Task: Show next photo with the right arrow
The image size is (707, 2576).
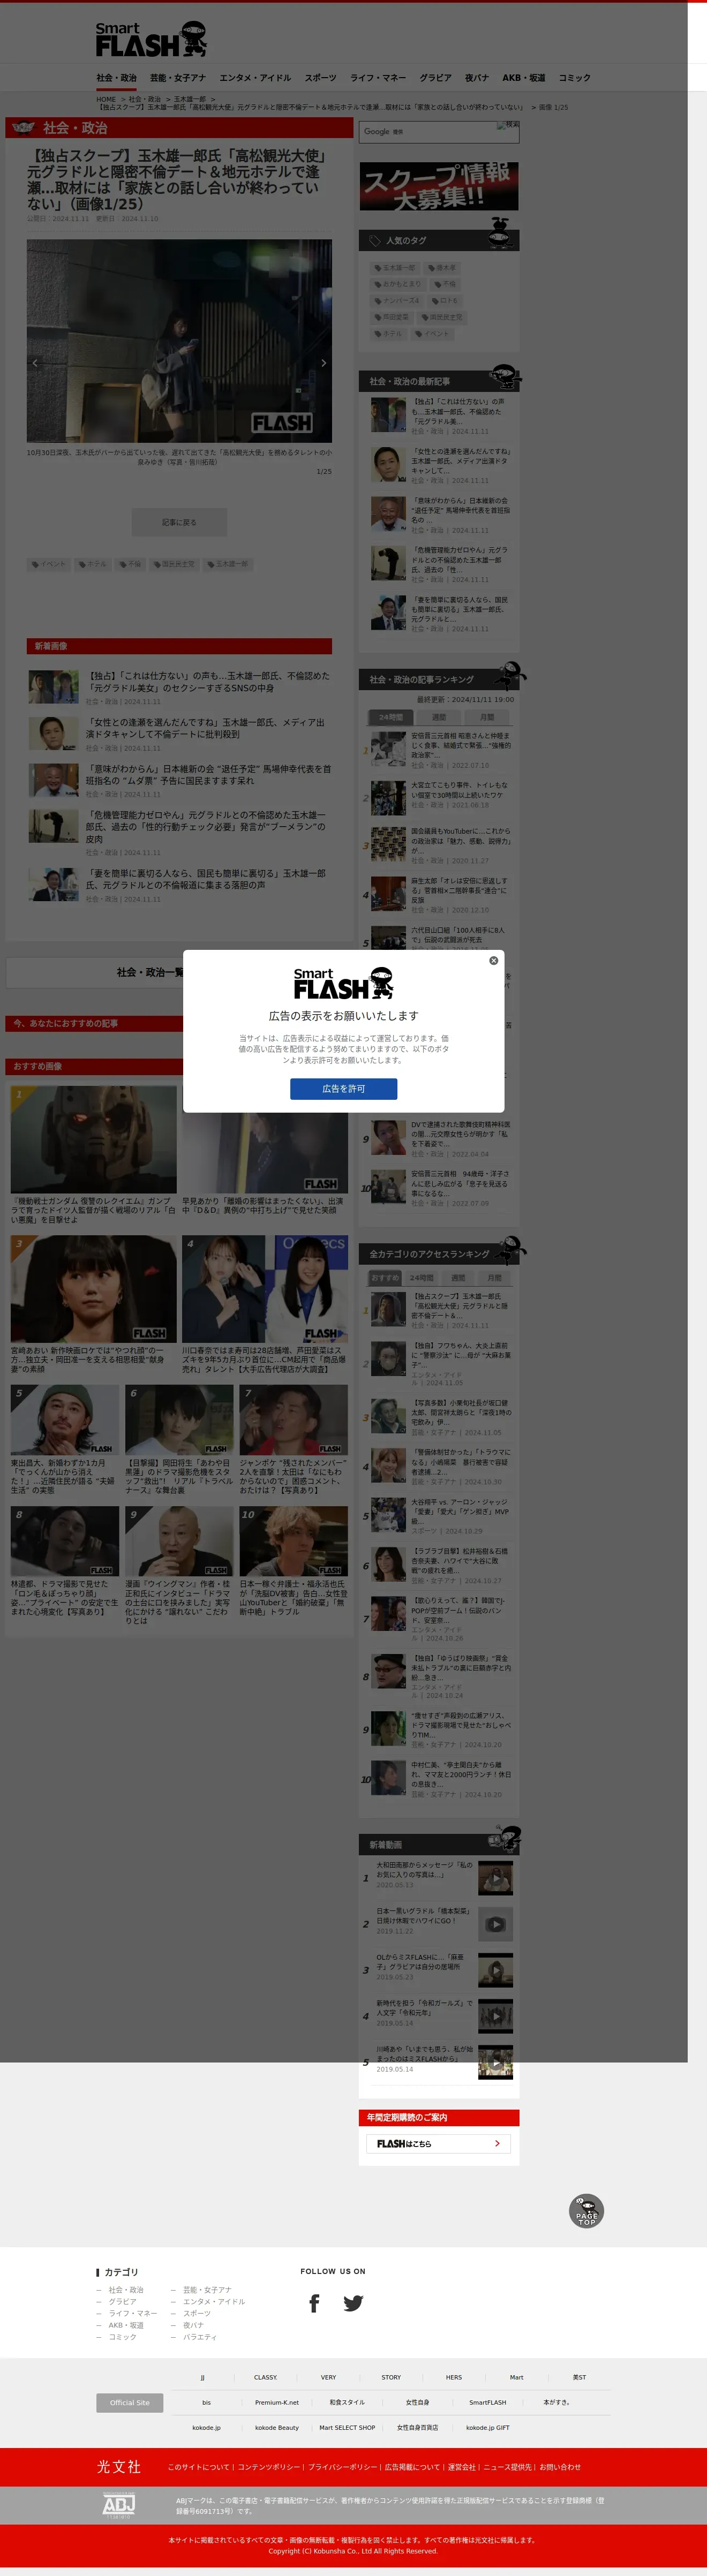Action: pos(323,363)
